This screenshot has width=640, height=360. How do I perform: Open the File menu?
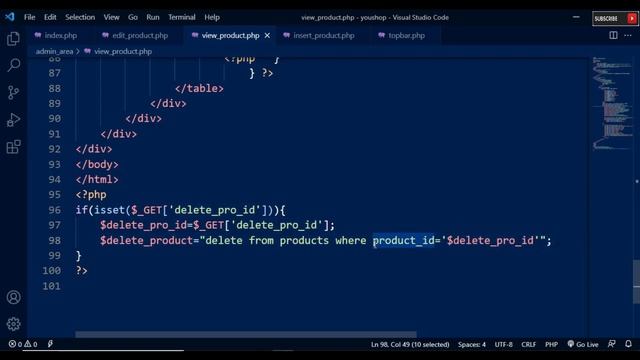(29, 17)
